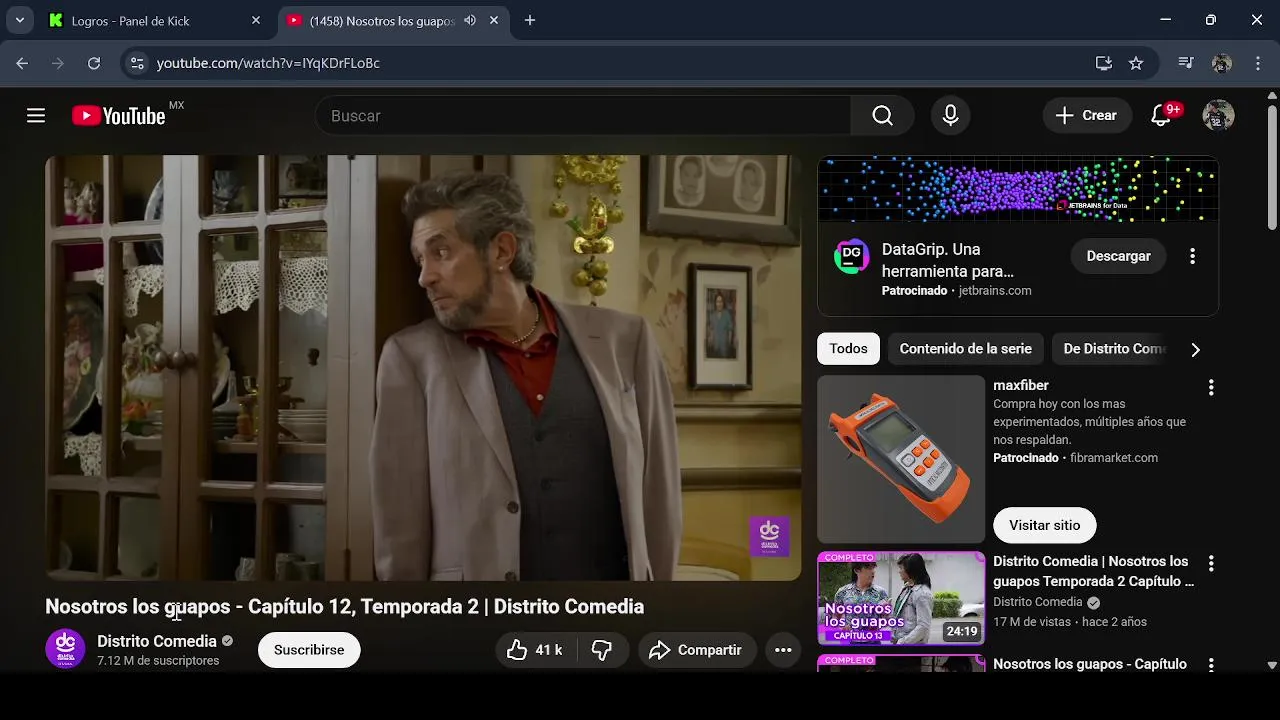Dislike the video with thumbs down
The height and width of the screenshot is (720, 1280).
pos(601,650)
